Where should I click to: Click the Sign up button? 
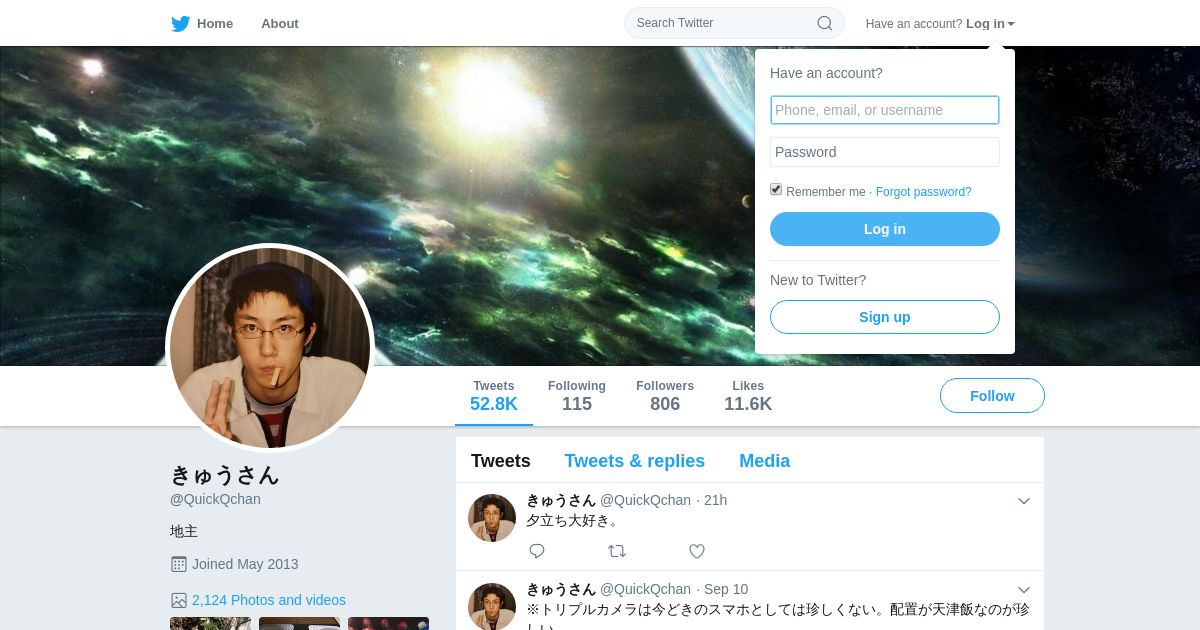tap(885, 317)
